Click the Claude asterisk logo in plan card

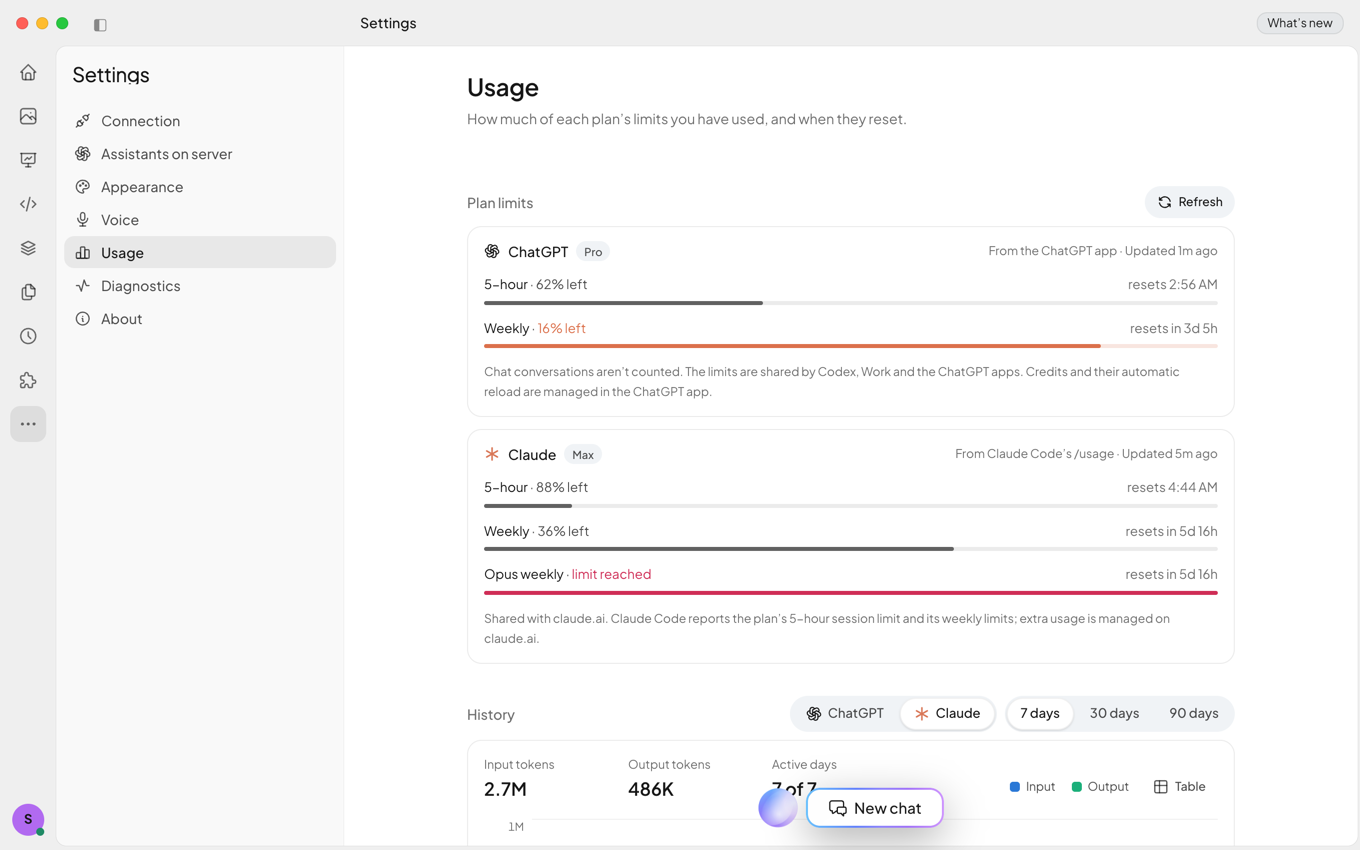pos(492,454)
